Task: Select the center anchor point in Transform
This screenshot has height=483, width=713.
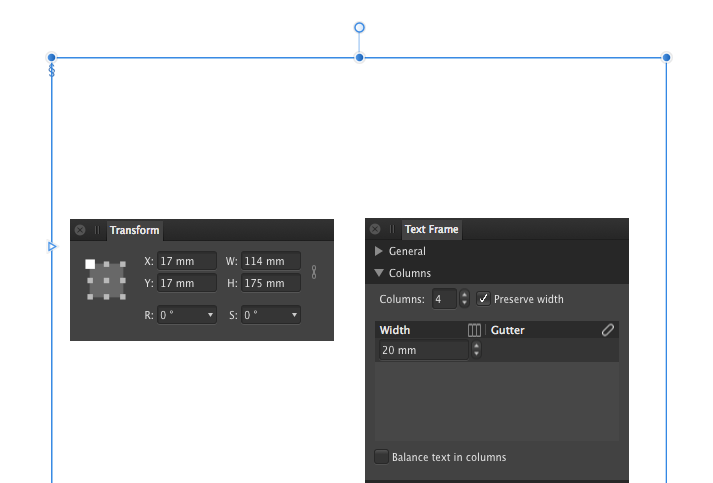Action: (106, 281)
